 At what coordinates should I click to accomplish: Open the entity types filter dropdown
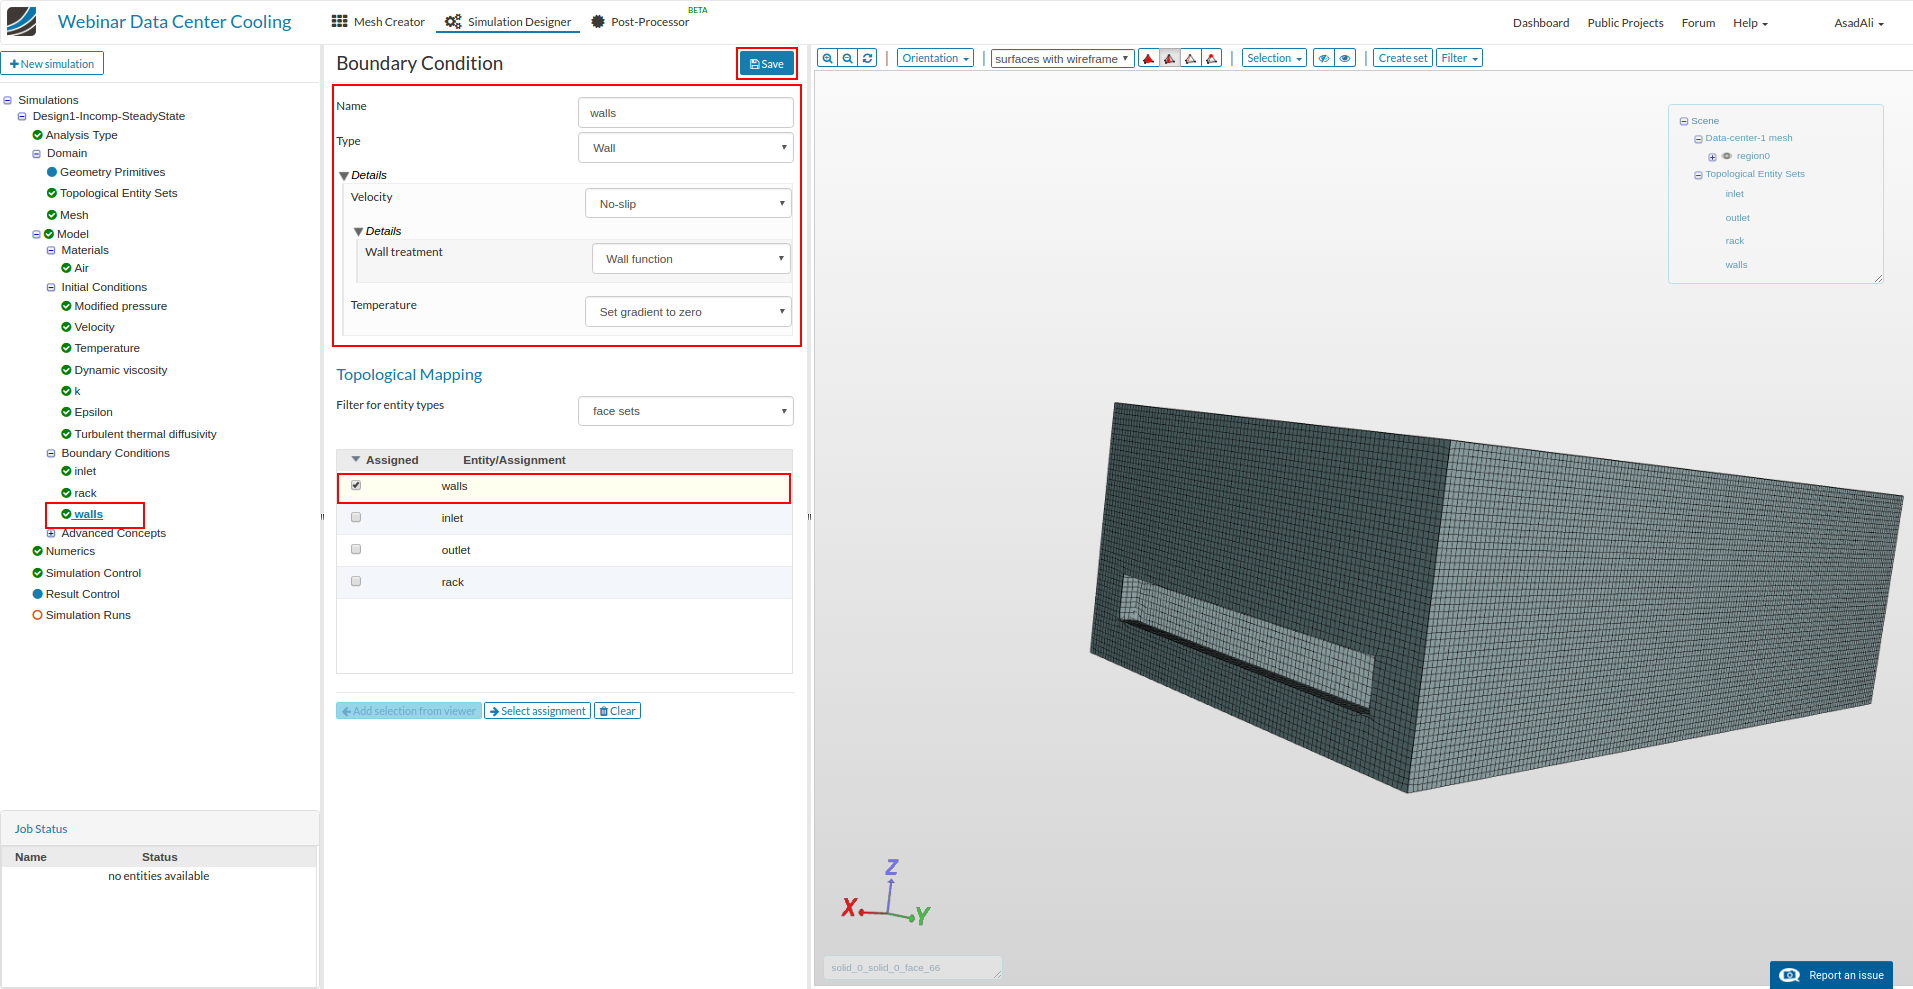pos(686,411)
